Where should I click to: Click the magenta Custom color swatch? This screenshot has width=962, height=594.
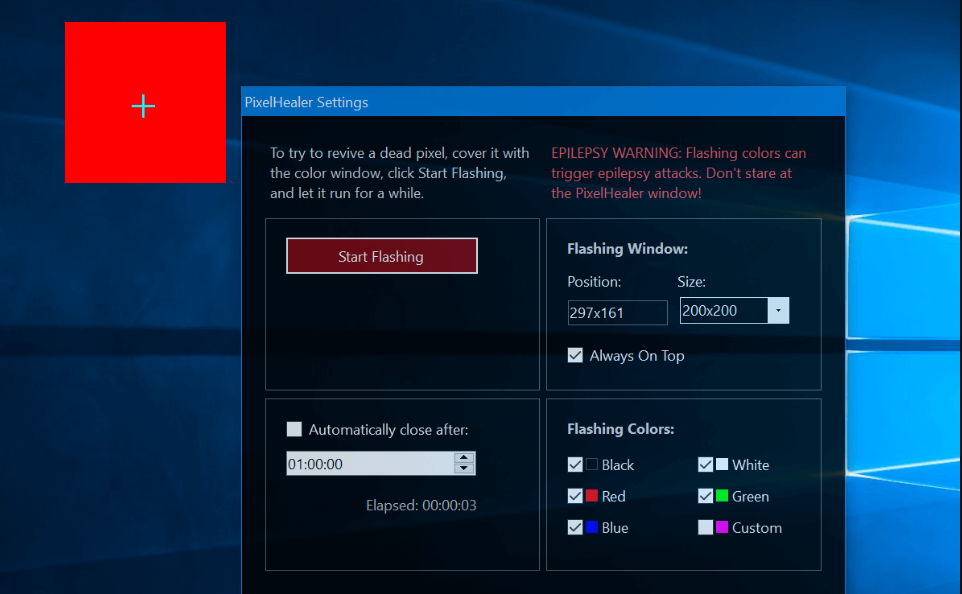click(722, 526)
